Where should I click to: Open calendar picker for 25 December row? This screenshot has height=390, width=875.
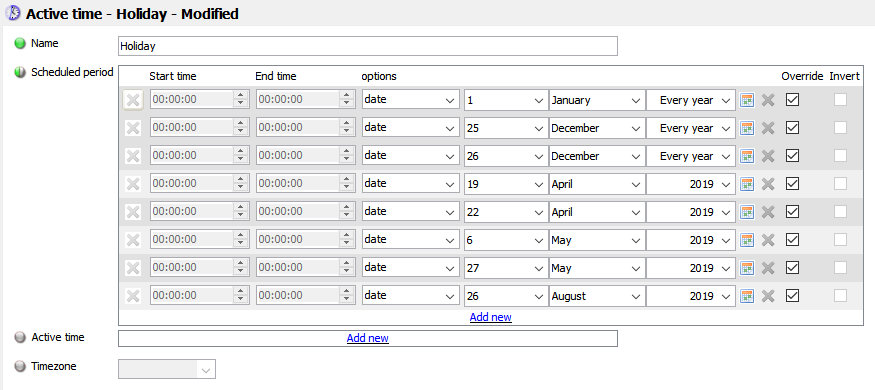point(747,128)
